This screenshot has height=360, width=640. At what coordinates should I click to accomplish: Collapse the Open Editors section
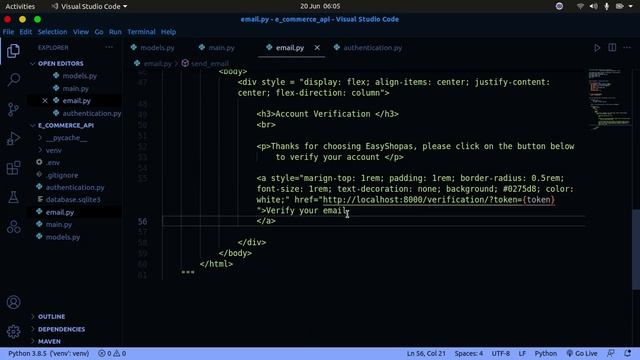[x=60, y=64]
